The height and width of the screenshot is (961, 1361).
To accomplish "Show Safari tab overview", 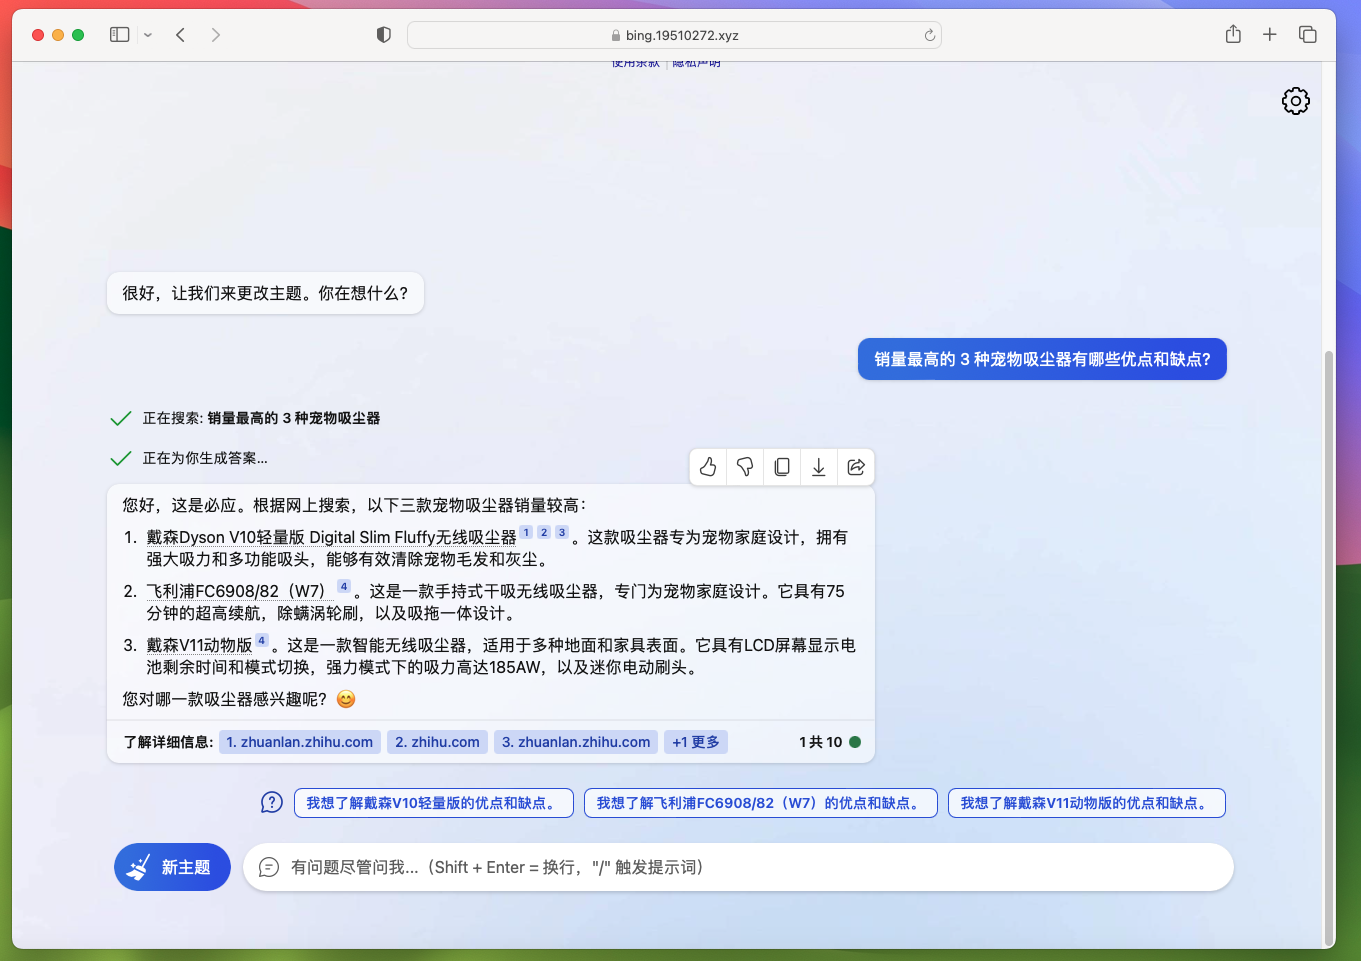I will tap(1307, 34).
